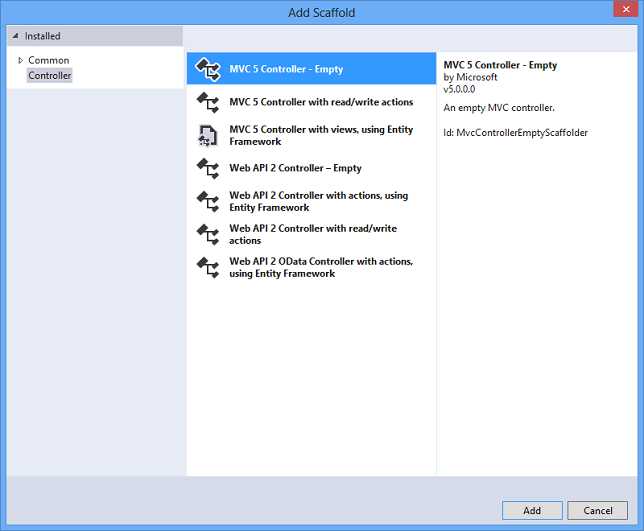Choose Web API 2 Controller with actions, Entity Framework
Image resolution: width=644 pixels, height=531 pixels.
[x=311, y=201]
